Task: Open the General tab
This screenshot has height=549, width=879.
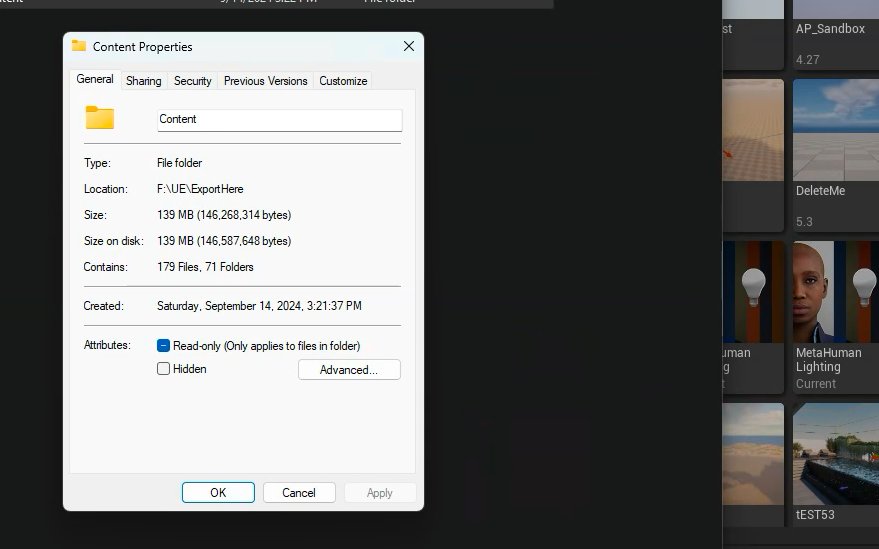Action: (x=95, y=80)
